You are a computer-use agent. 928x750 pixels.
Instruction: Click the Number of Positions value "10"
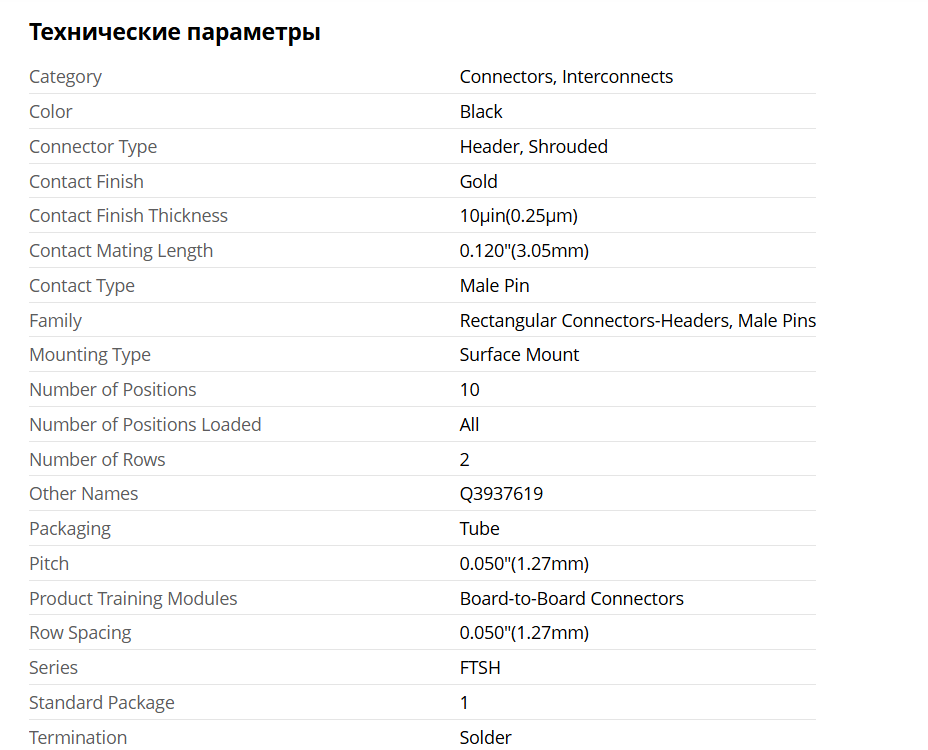click(469, 390)
